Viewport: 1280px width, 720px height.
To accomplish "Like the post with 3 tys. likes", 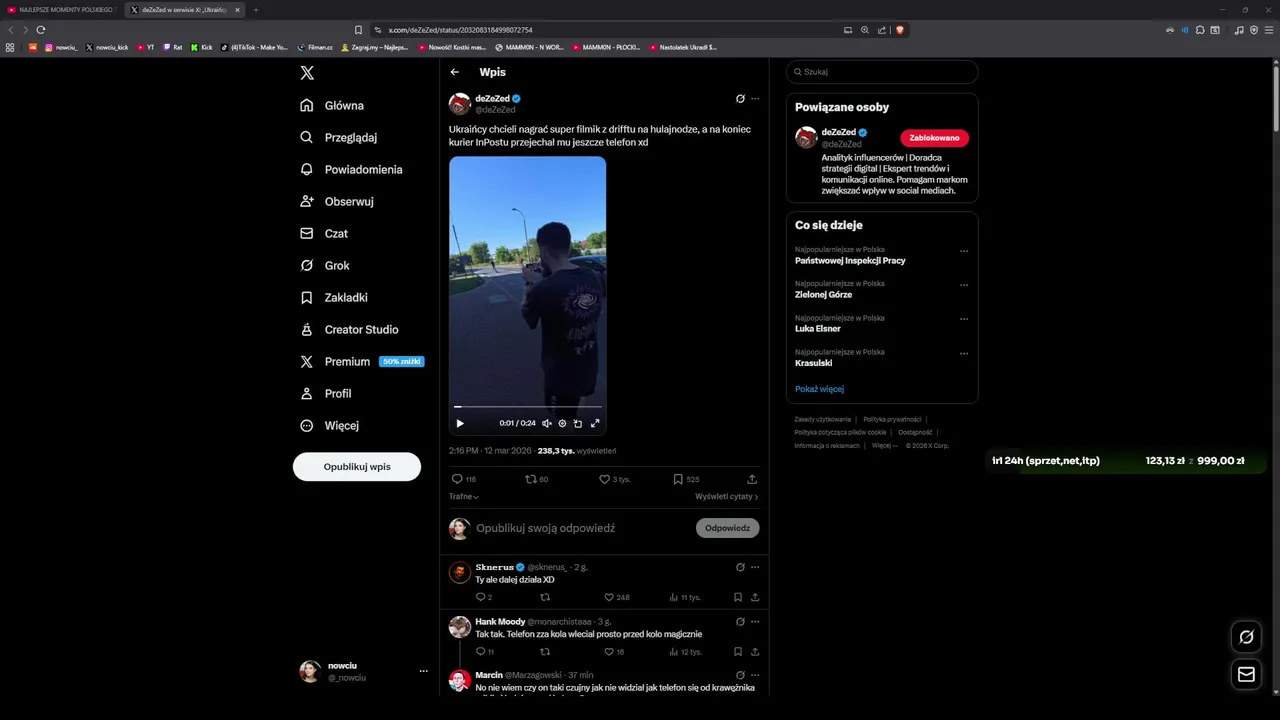I will 614,479.
